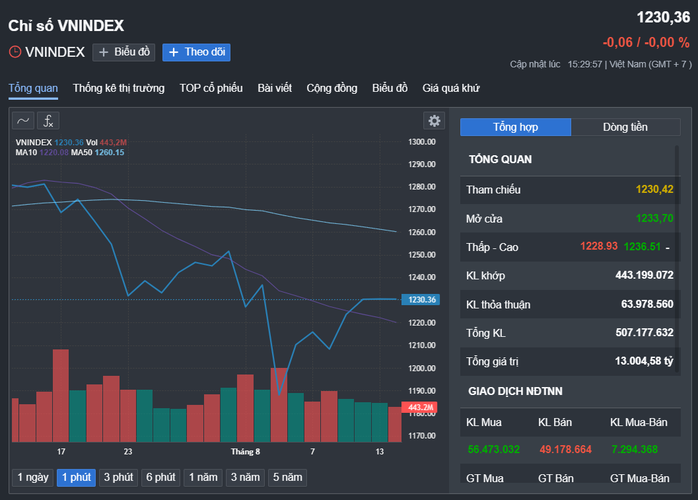The height and width of the screenshot is (500, 698).
Task: Click the Tháng 8 date axis label
Action: click(245, 451)
